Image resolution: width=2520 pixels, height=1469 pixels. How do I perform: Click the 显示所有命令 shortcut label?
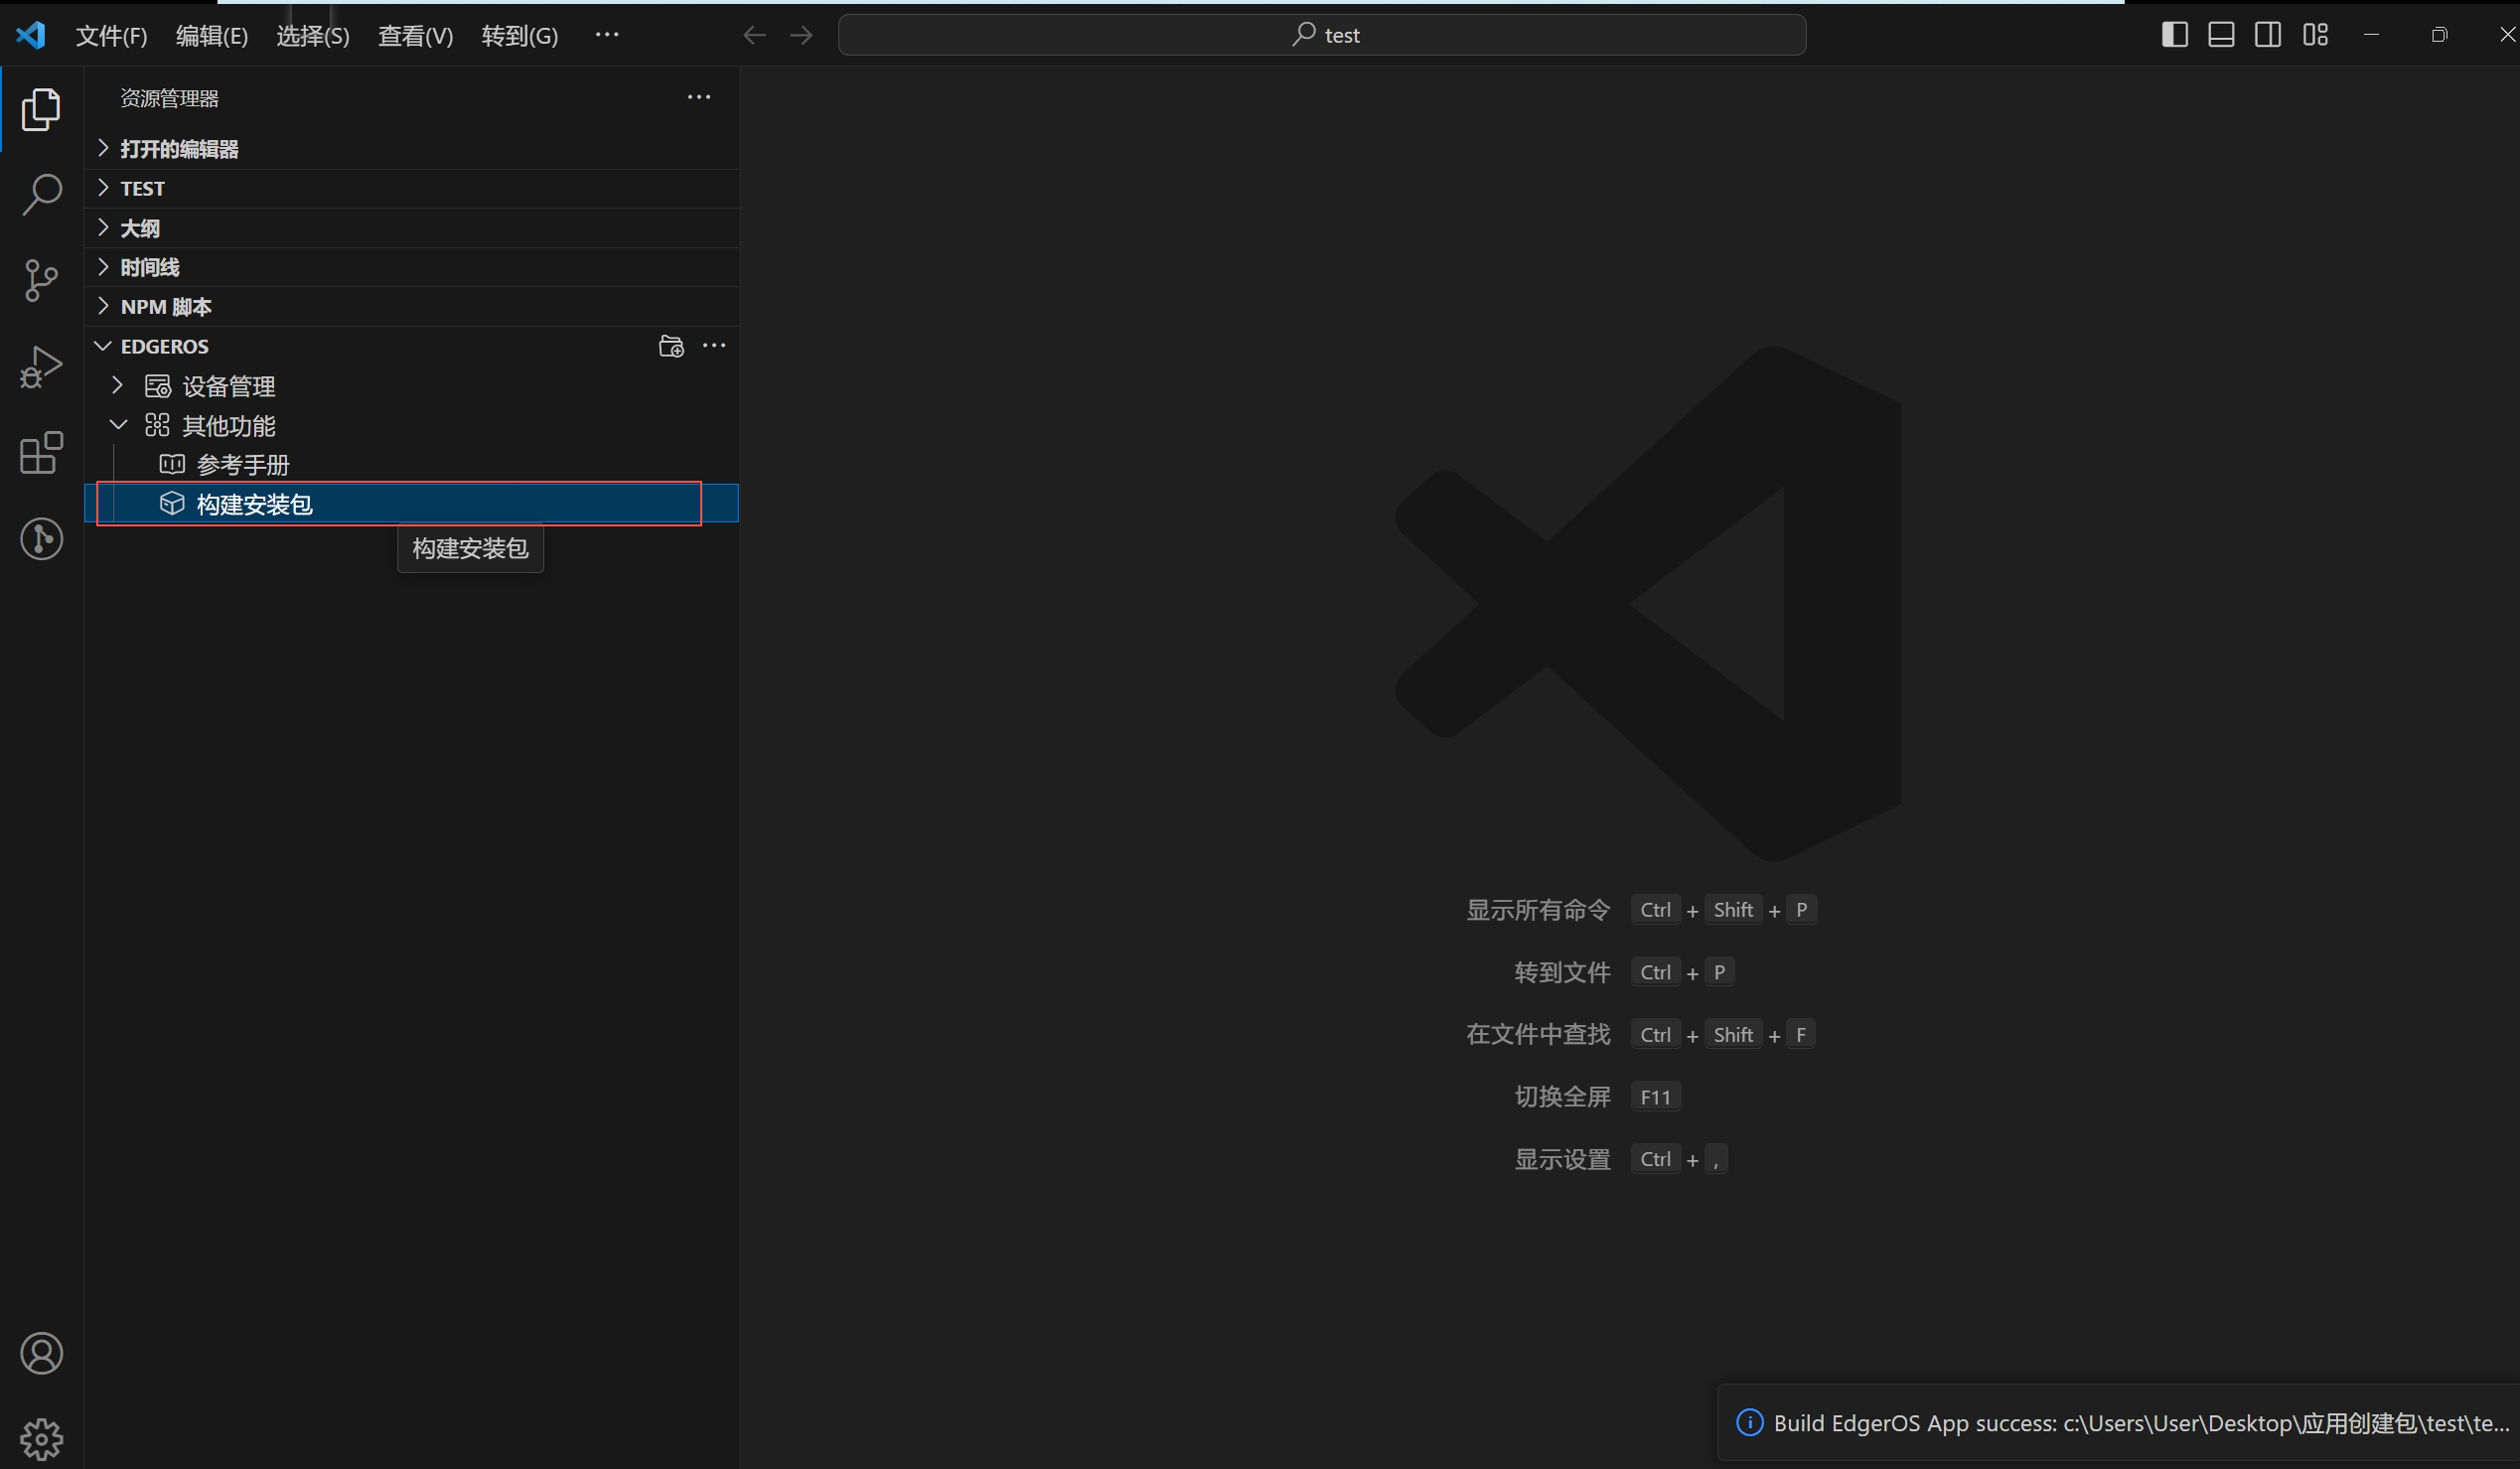point(1538,910)
